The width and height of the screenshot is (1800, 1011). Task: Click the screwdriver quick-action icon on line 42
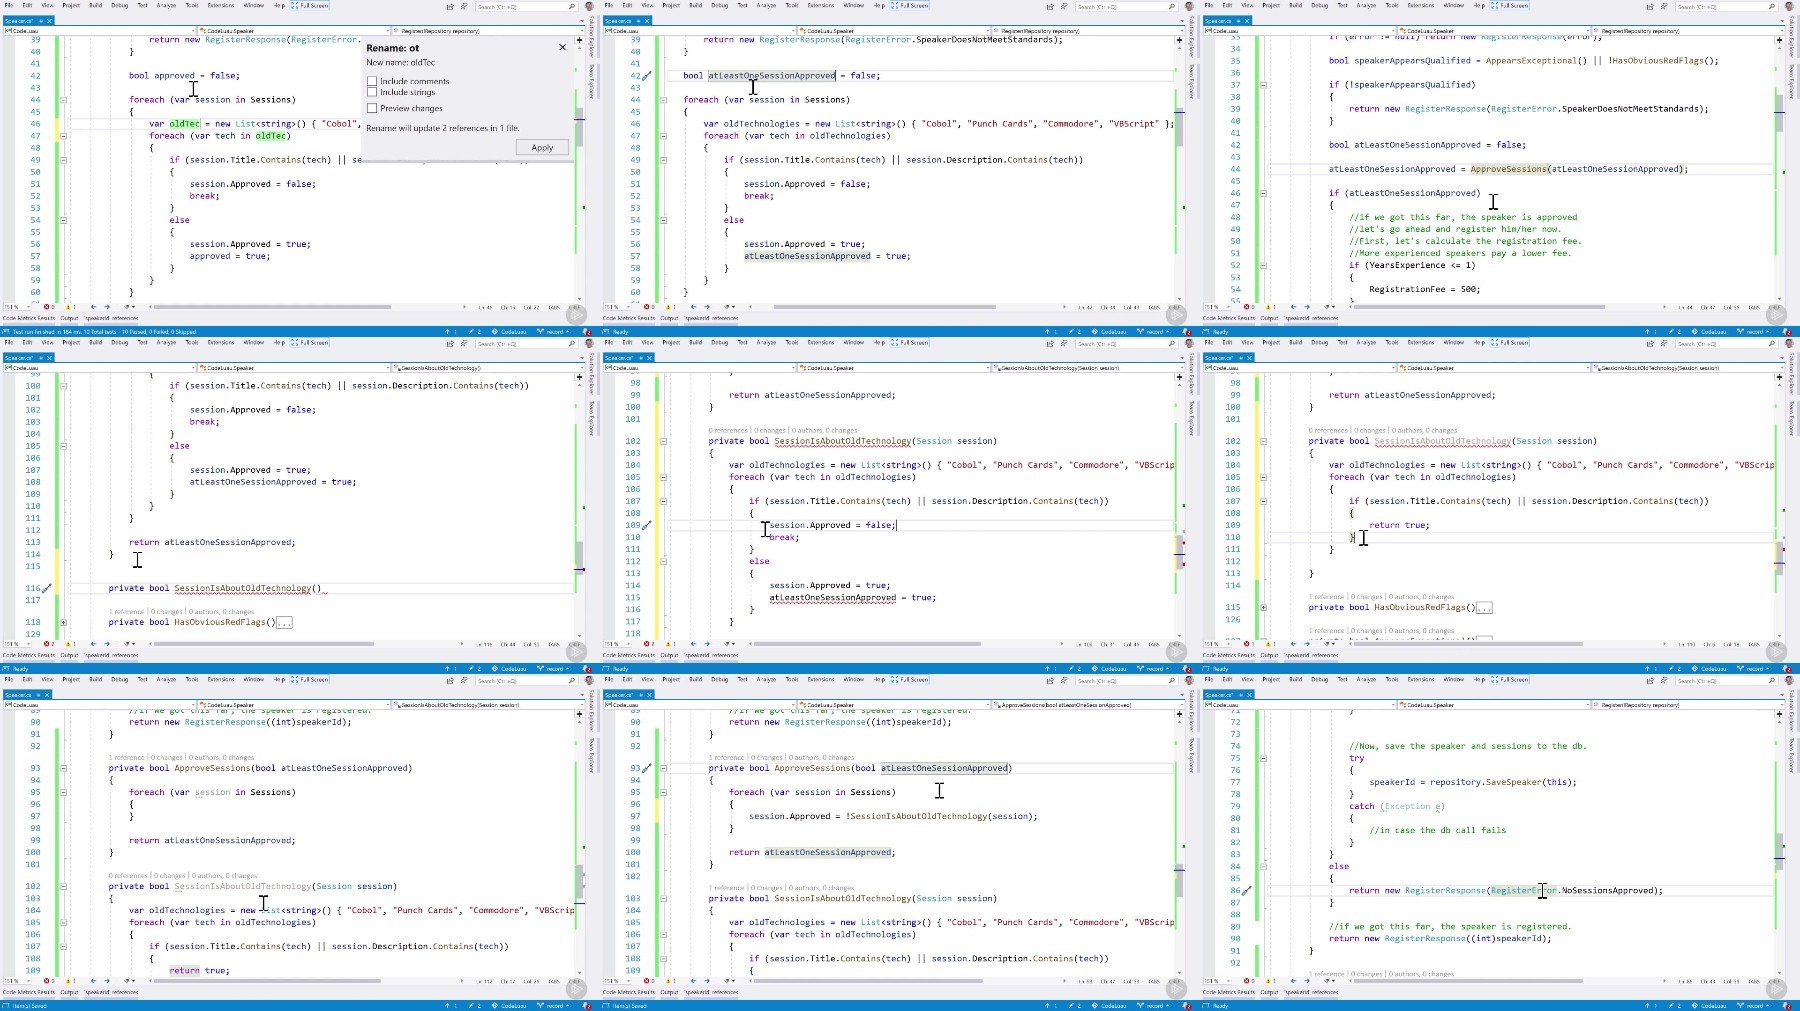(646, 76)
